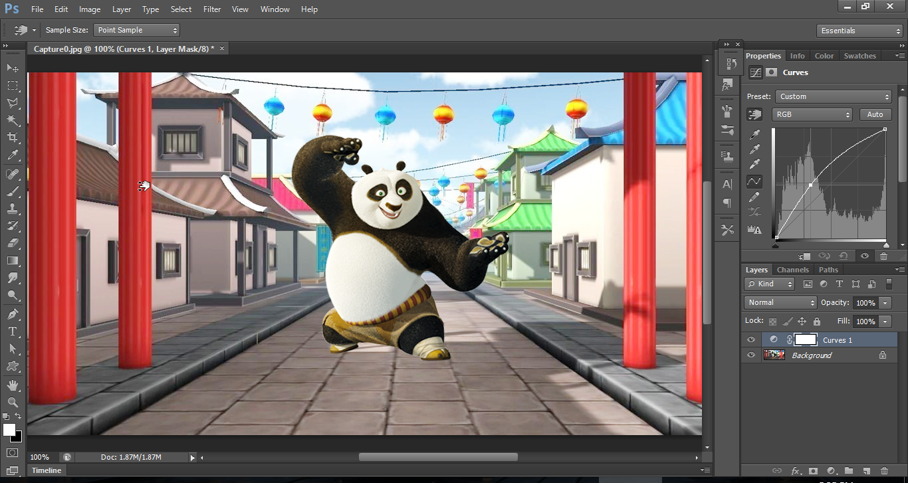The width and height of the screenshot is (909, 484).
Task: Open the Layer menu
Action: 121,9
